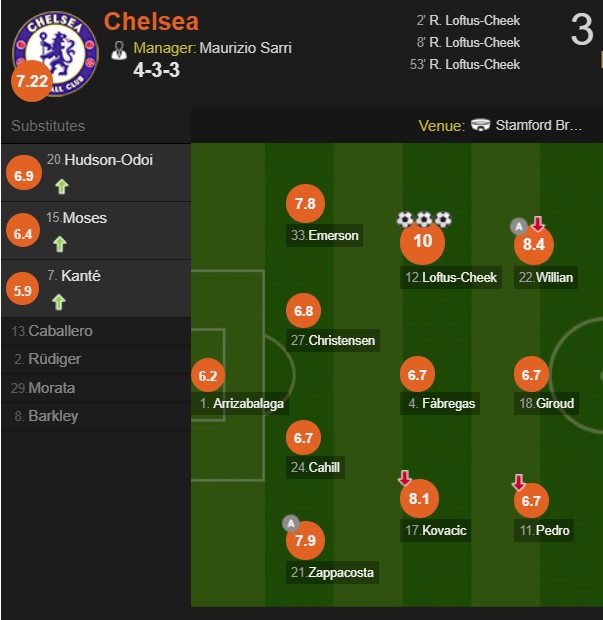Click the hat-trick footballs above Loftus-Cheek

(424, 219)
